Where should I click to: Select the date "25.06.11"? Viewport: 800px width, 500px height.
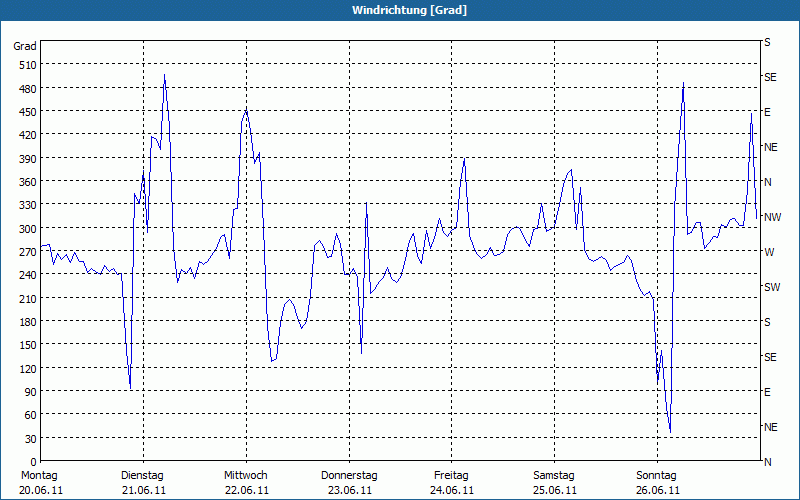tap(555, 491)
